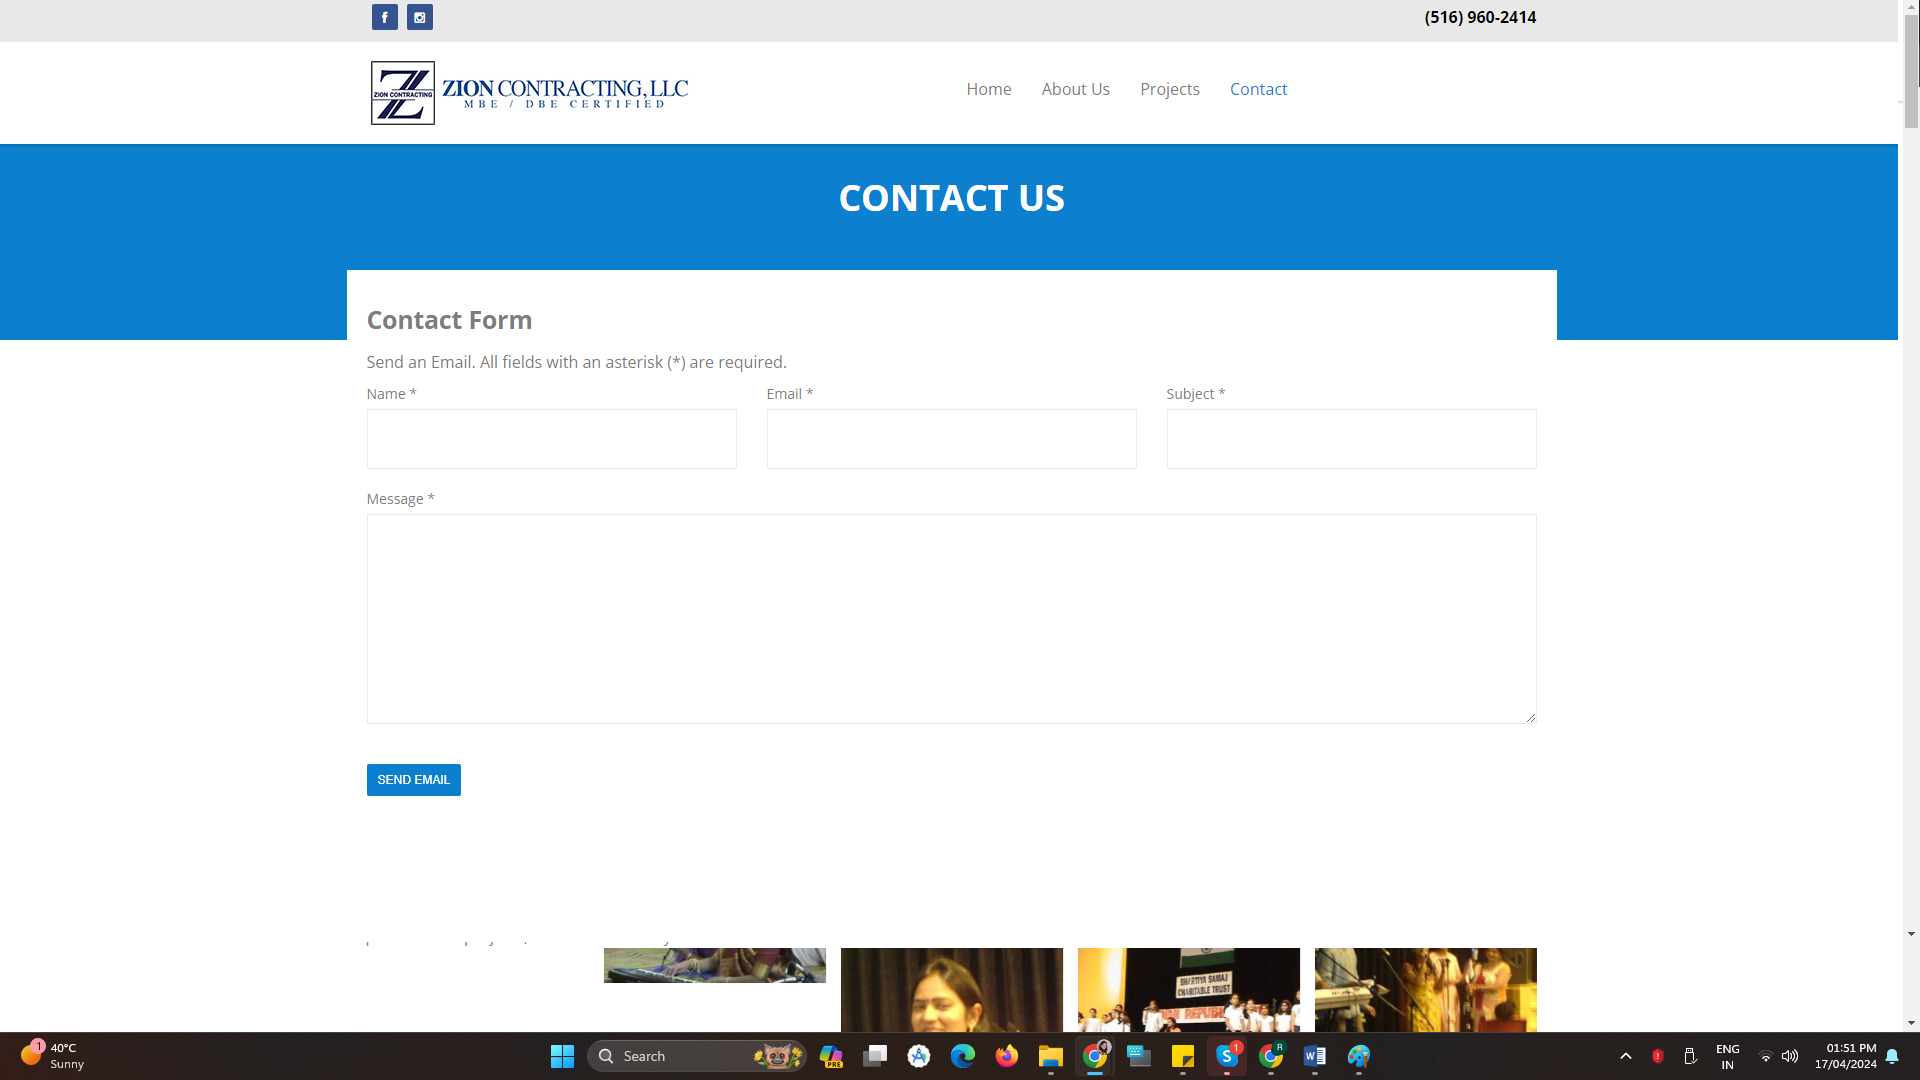
Task: Go to the Home menu item
Action: click(x=988, y=89)
